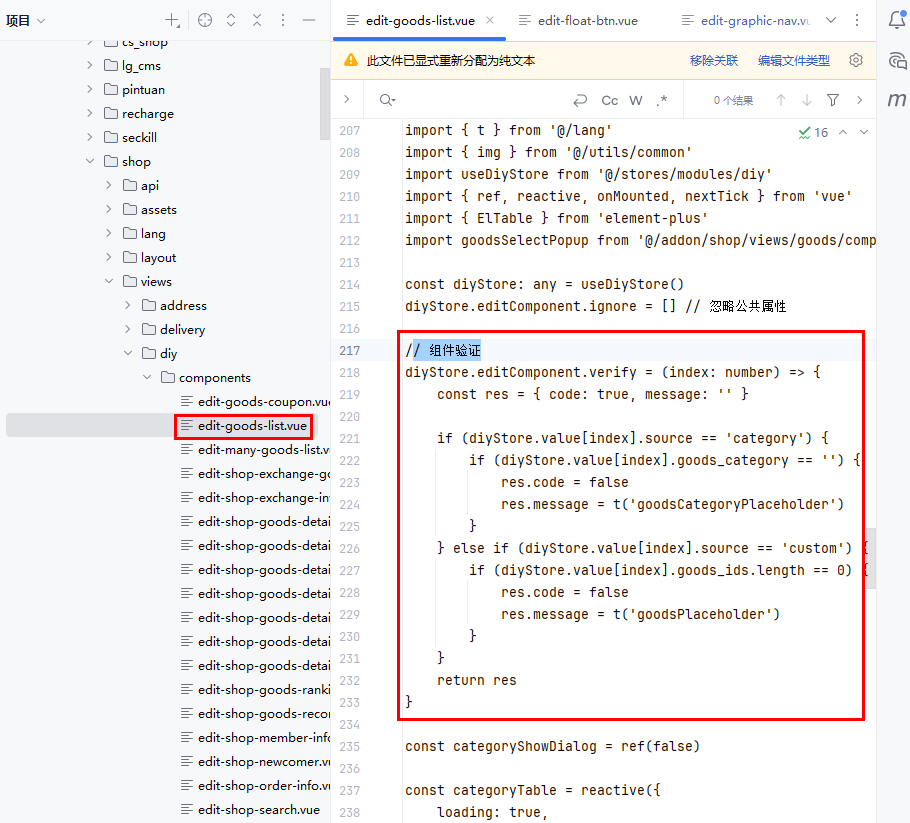Jump to next search occurrence arrow
The width and height of the screenshot is (910, 823).
[807, 100]
